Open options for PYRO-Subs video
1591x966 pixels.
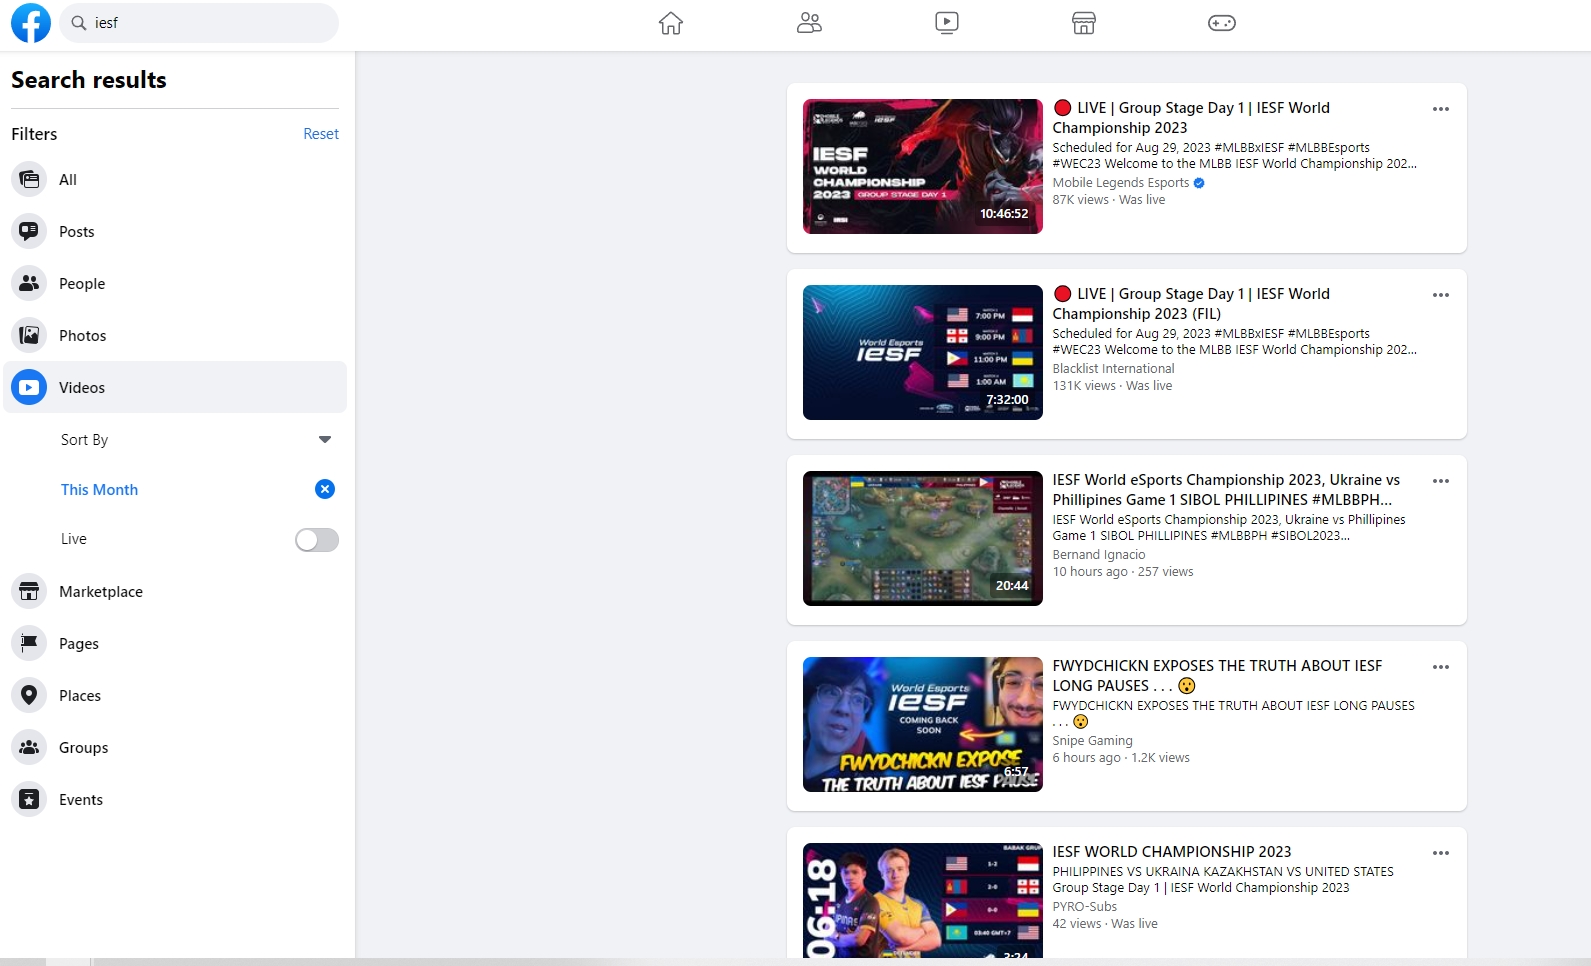(1441, 853)
